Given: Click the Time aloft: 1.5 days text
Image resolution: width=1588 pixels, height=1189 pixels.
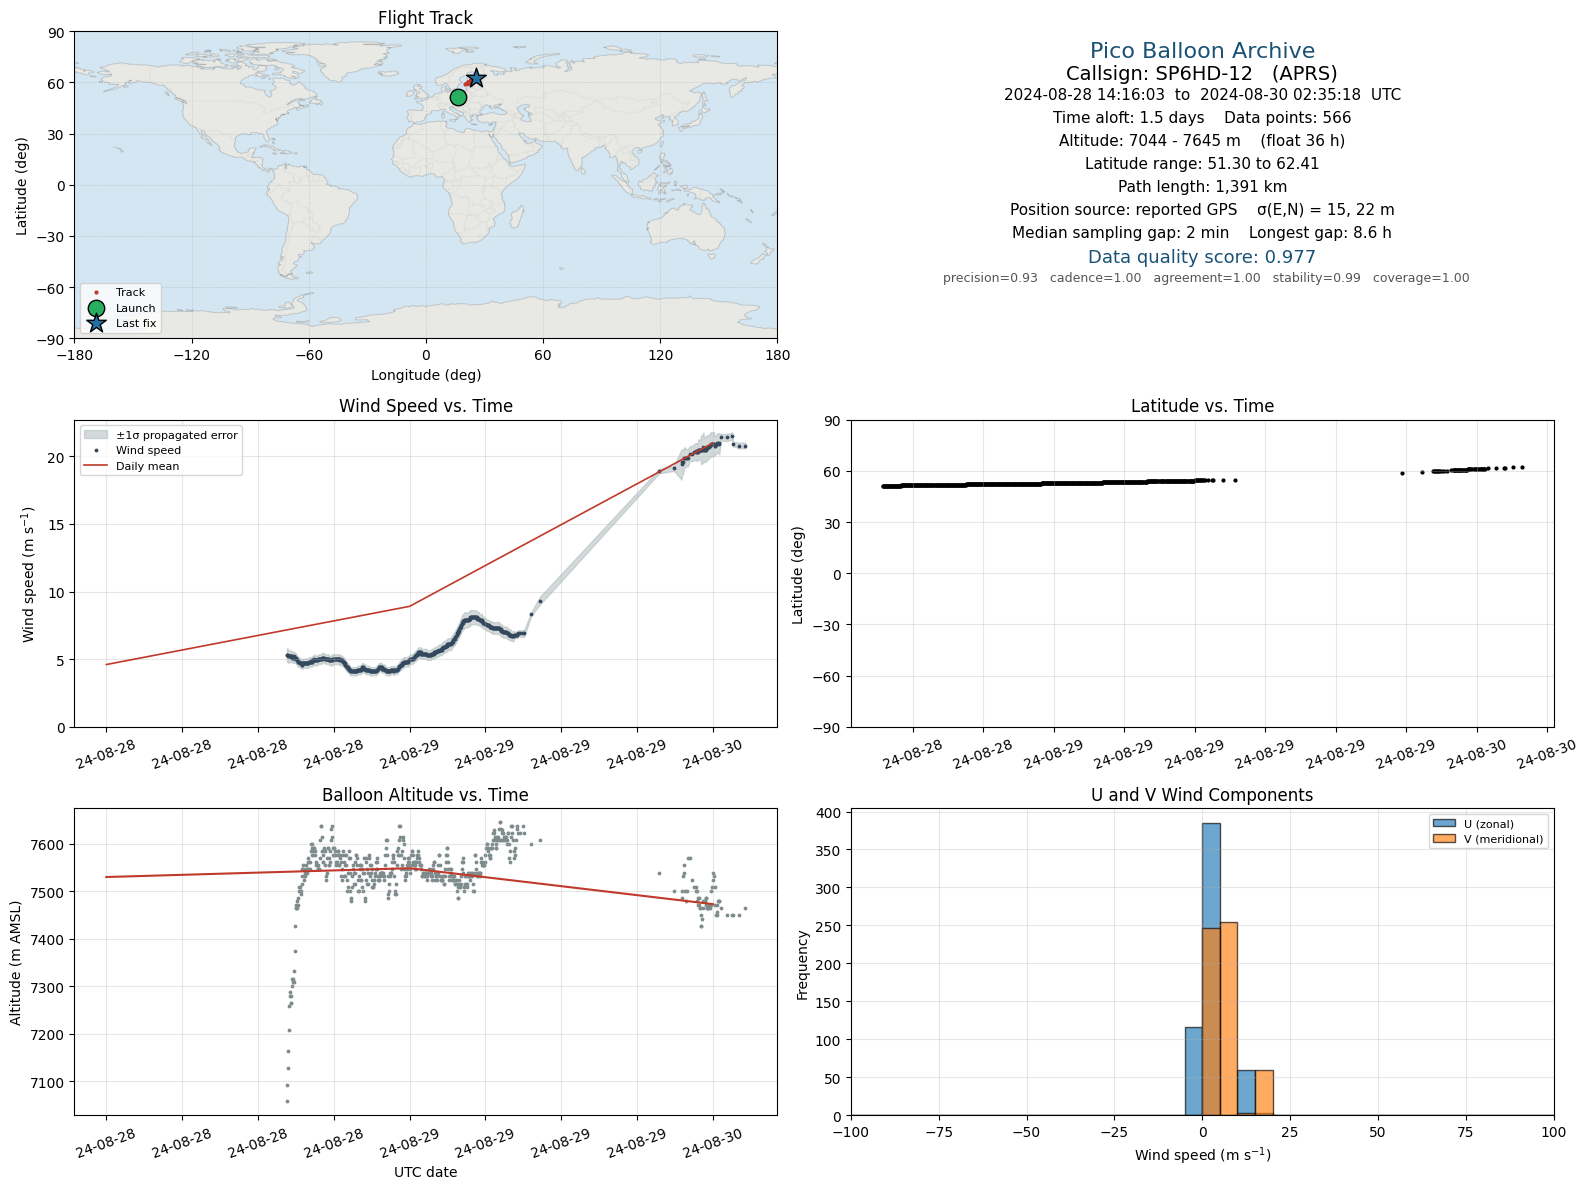Looking at the screenshot, I should pos(1129,118).
